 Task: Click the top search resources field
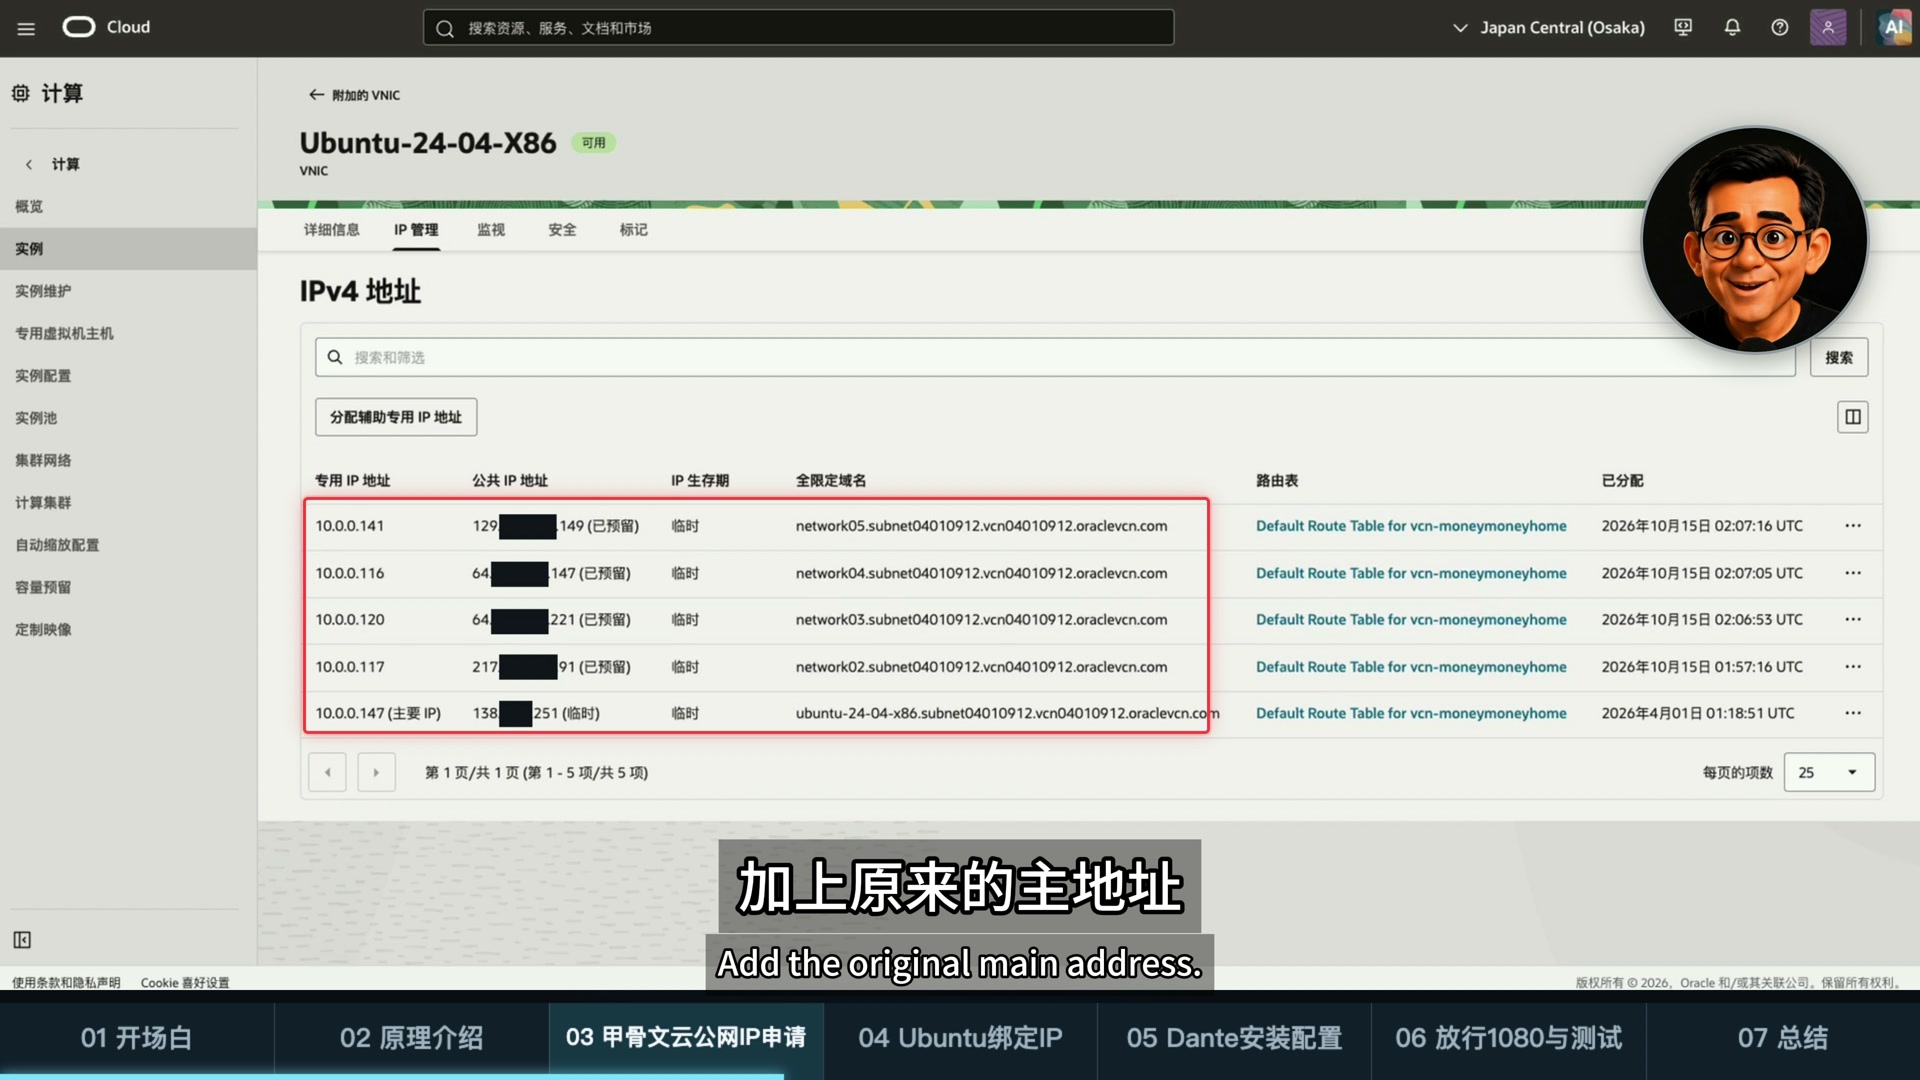tap(798, 28)
